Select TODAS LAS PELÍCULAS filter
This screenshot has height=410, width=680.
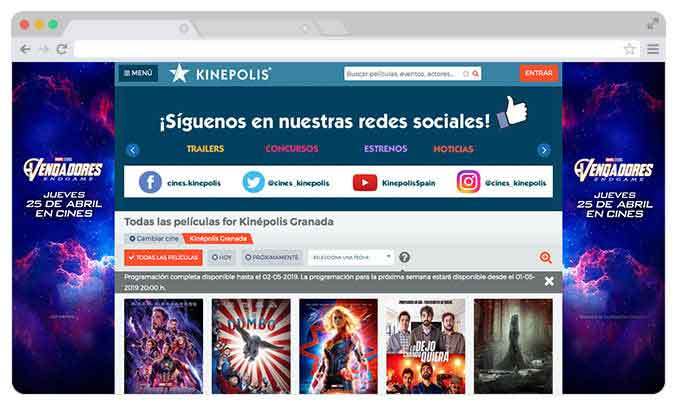click(163, 258)
